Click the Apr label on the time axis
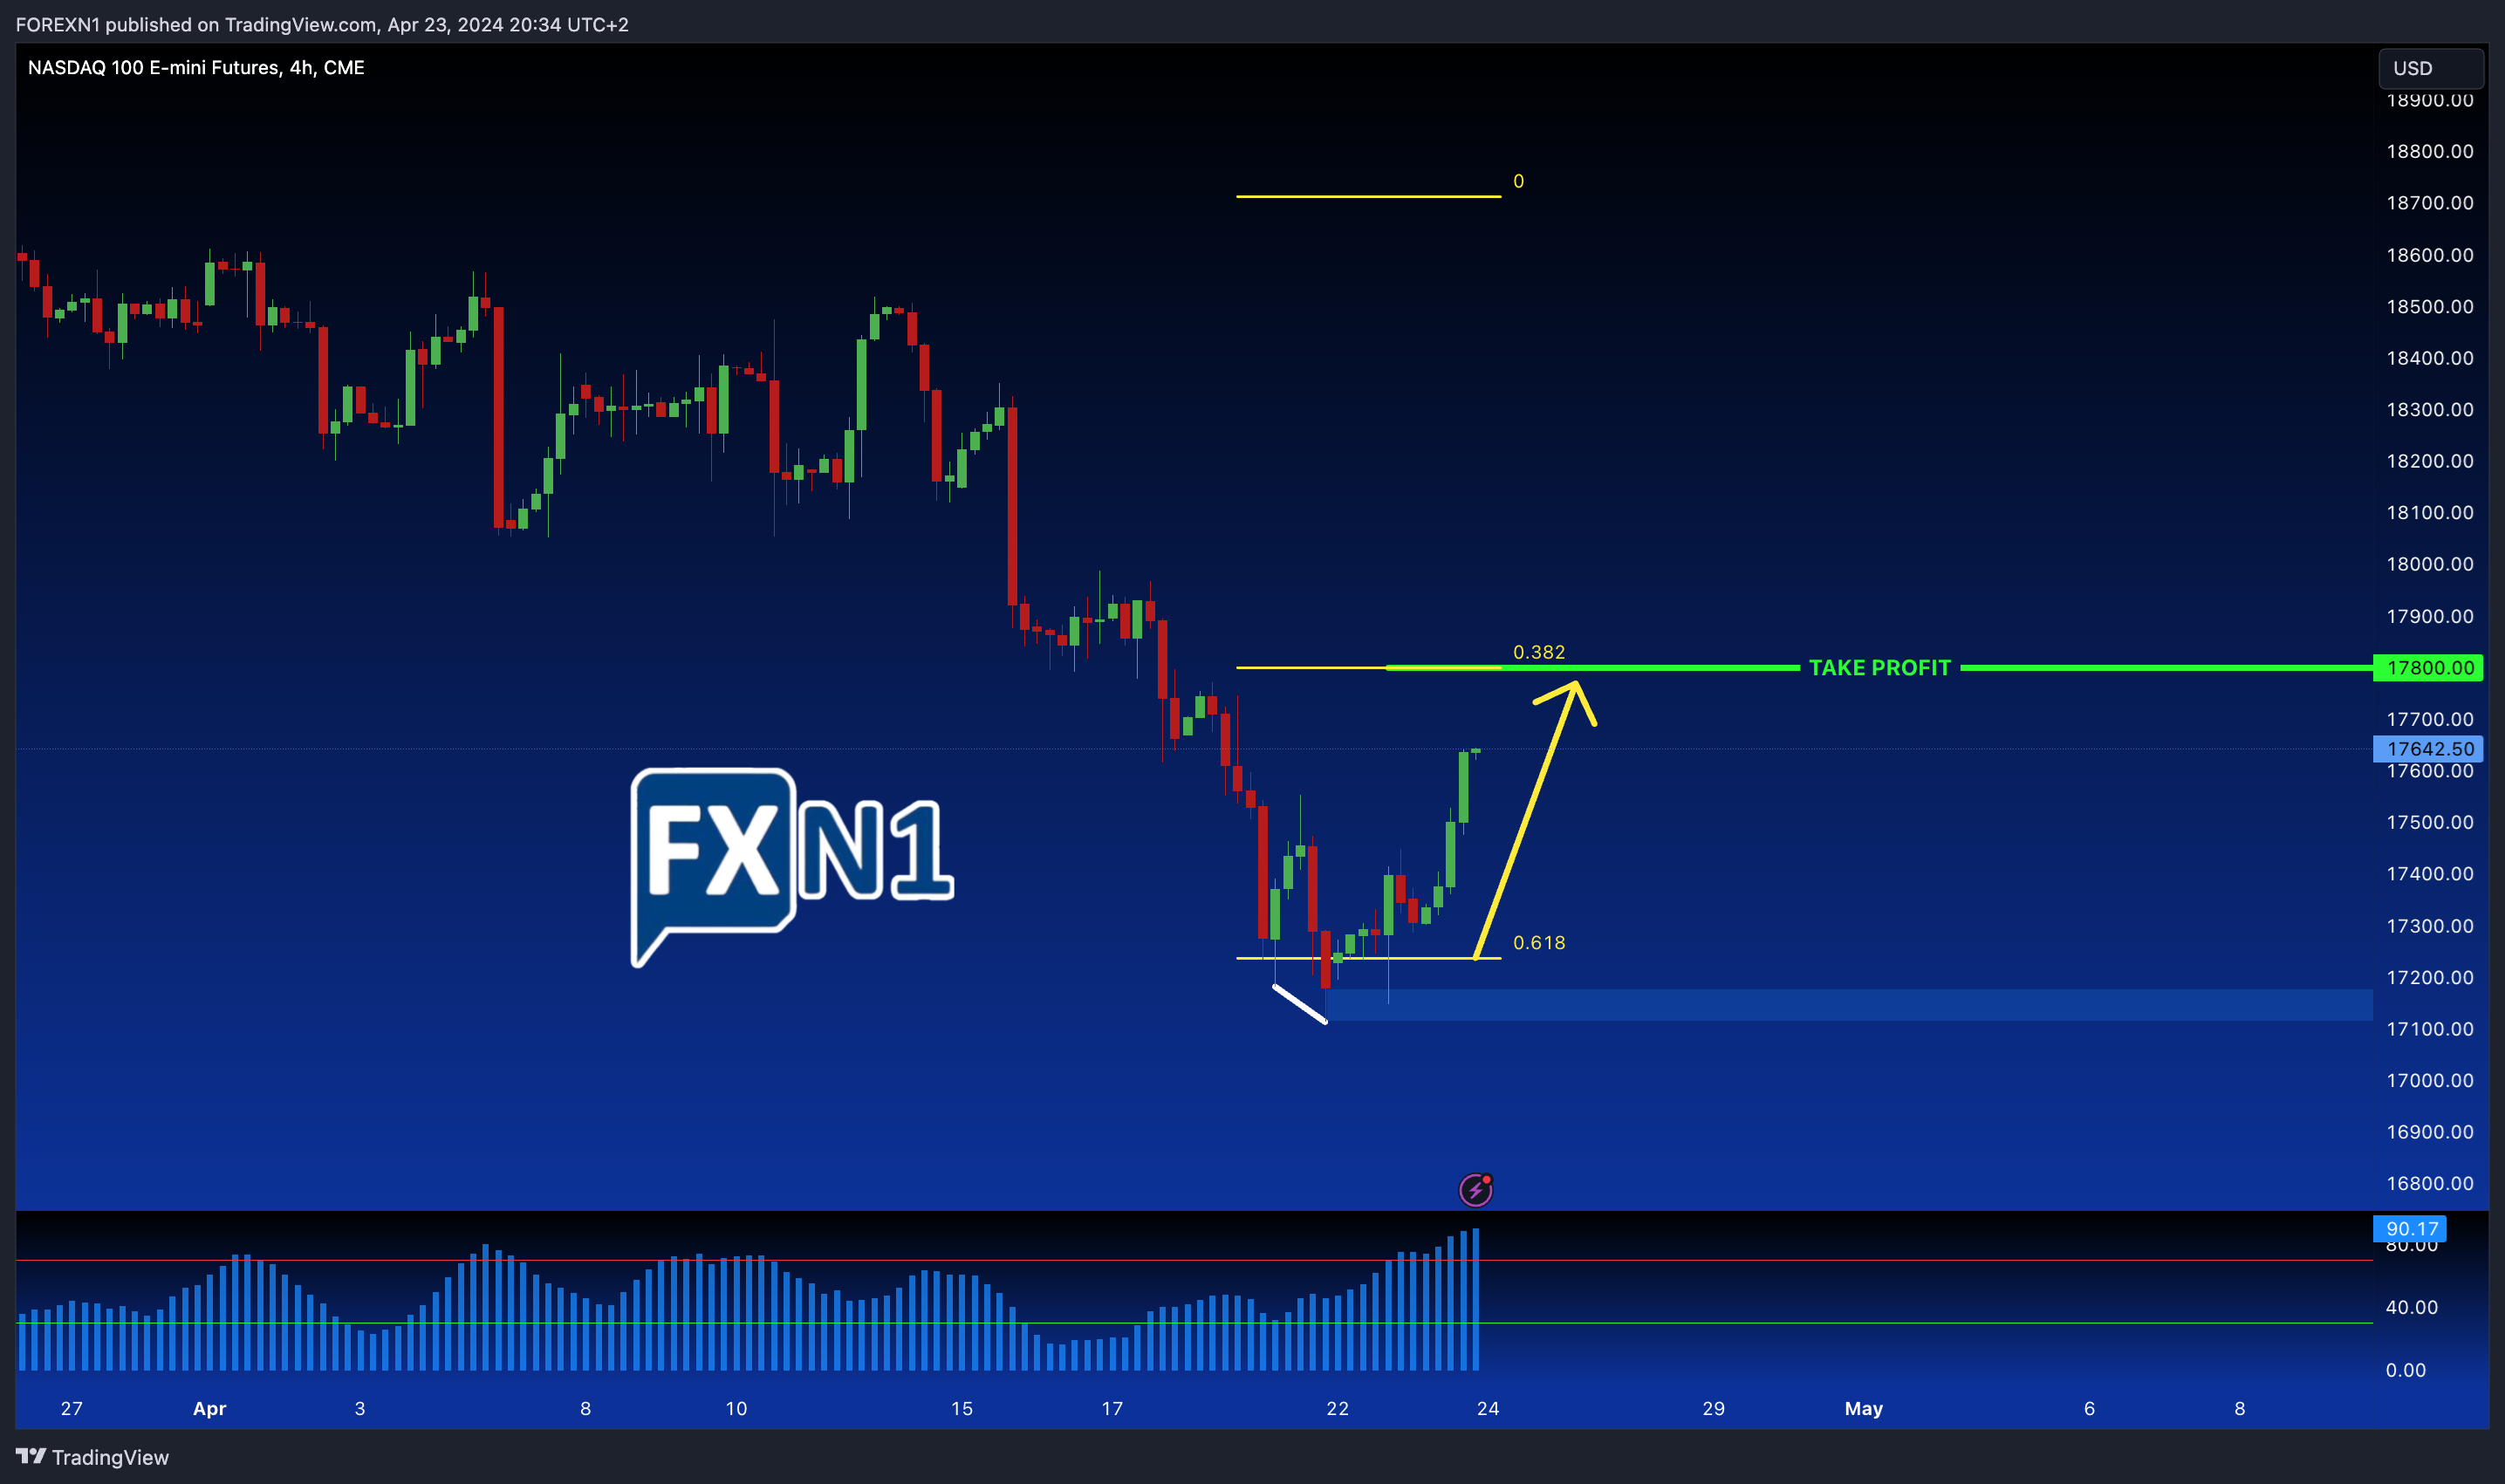This screenshot has height=1484, width=2505. 209,1408
